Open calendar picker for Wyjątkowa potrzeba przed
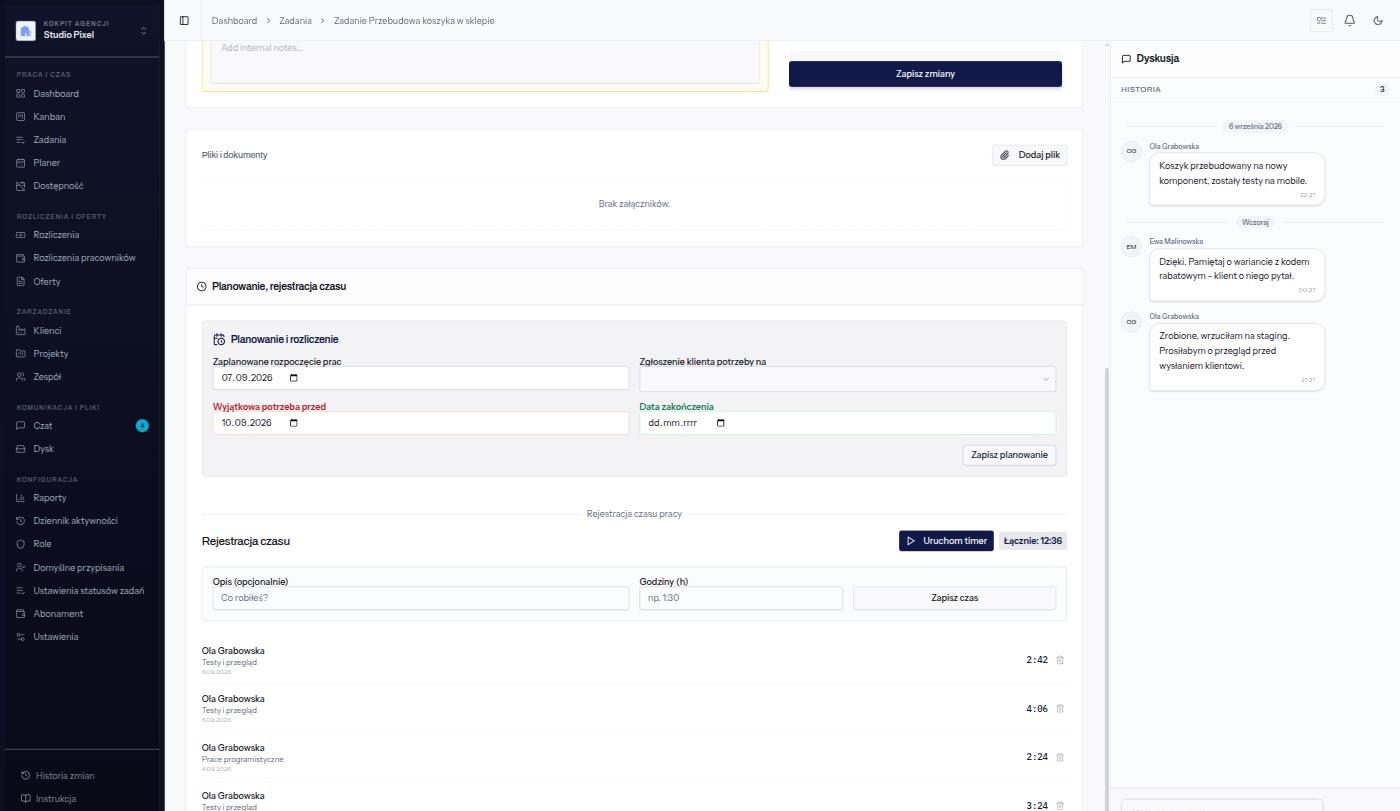Screen dimensions: 1400x811 point(293,423)
